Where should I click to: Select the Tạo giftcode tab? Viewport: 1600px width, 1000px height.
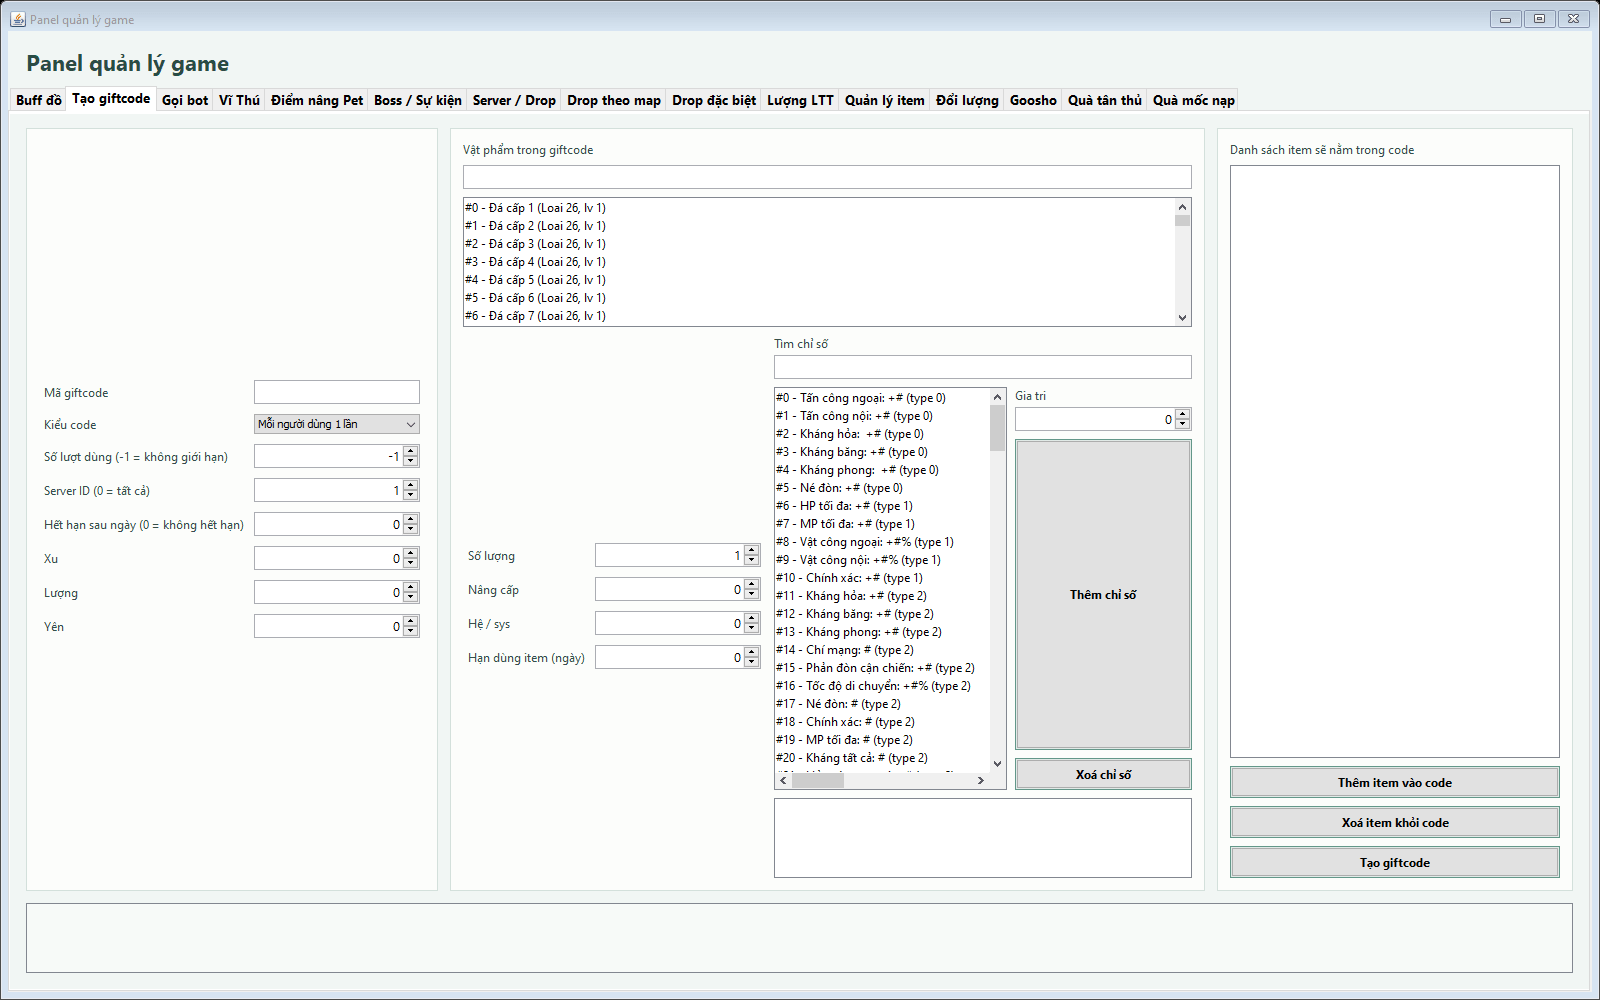click(111, 98)
